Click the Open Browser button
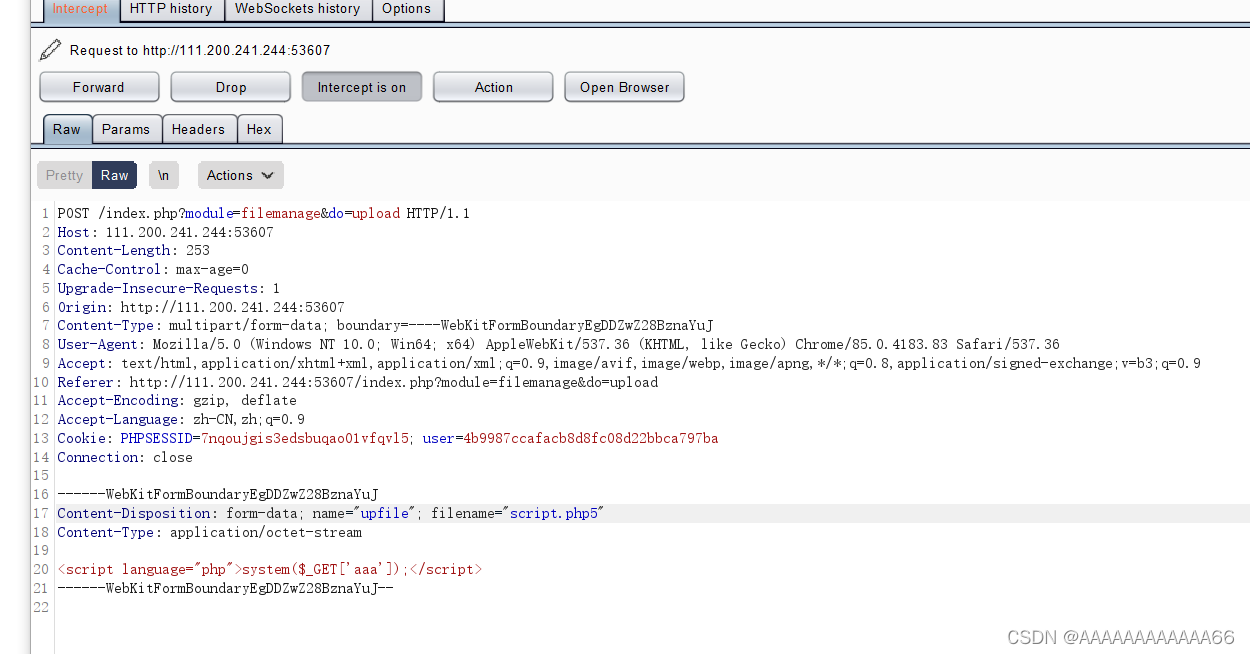Viewport: 1250px width, 654px height. coord(624,87)
